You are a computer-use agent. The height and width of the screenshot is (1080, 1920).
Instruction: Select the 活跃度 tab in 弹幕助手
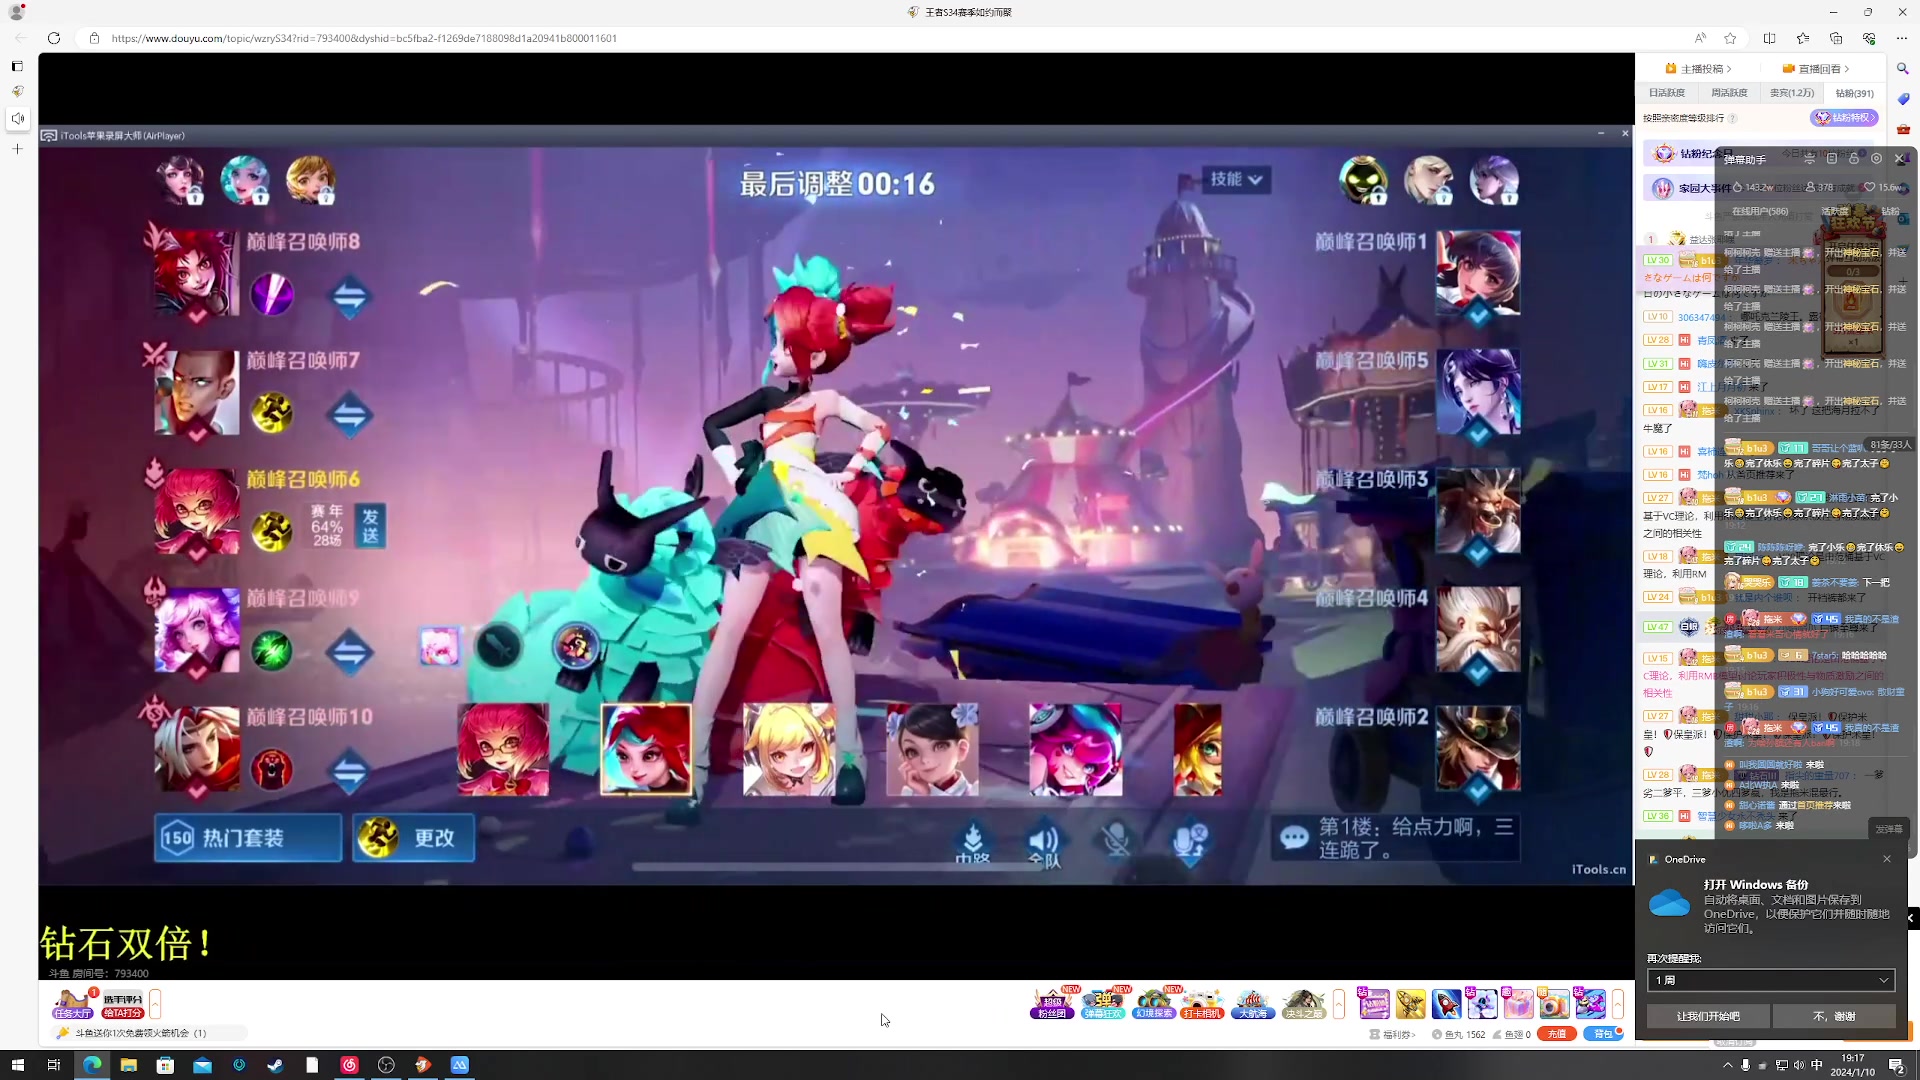(x=1834, y=211)
